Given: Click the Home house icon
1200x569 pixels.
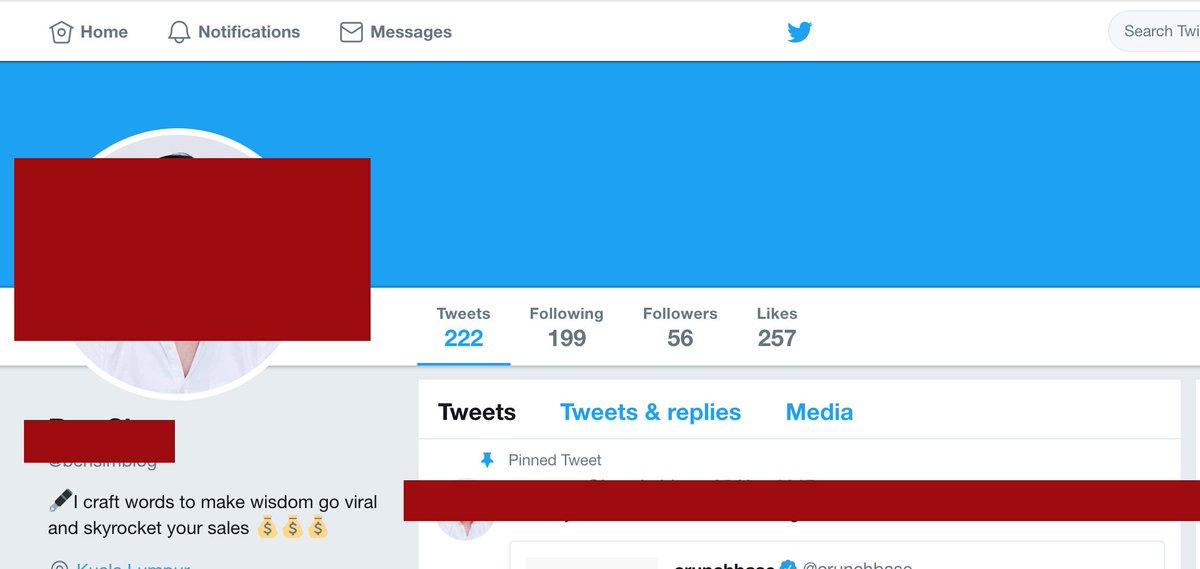Looking at the screenshot, I should (61, 32).
